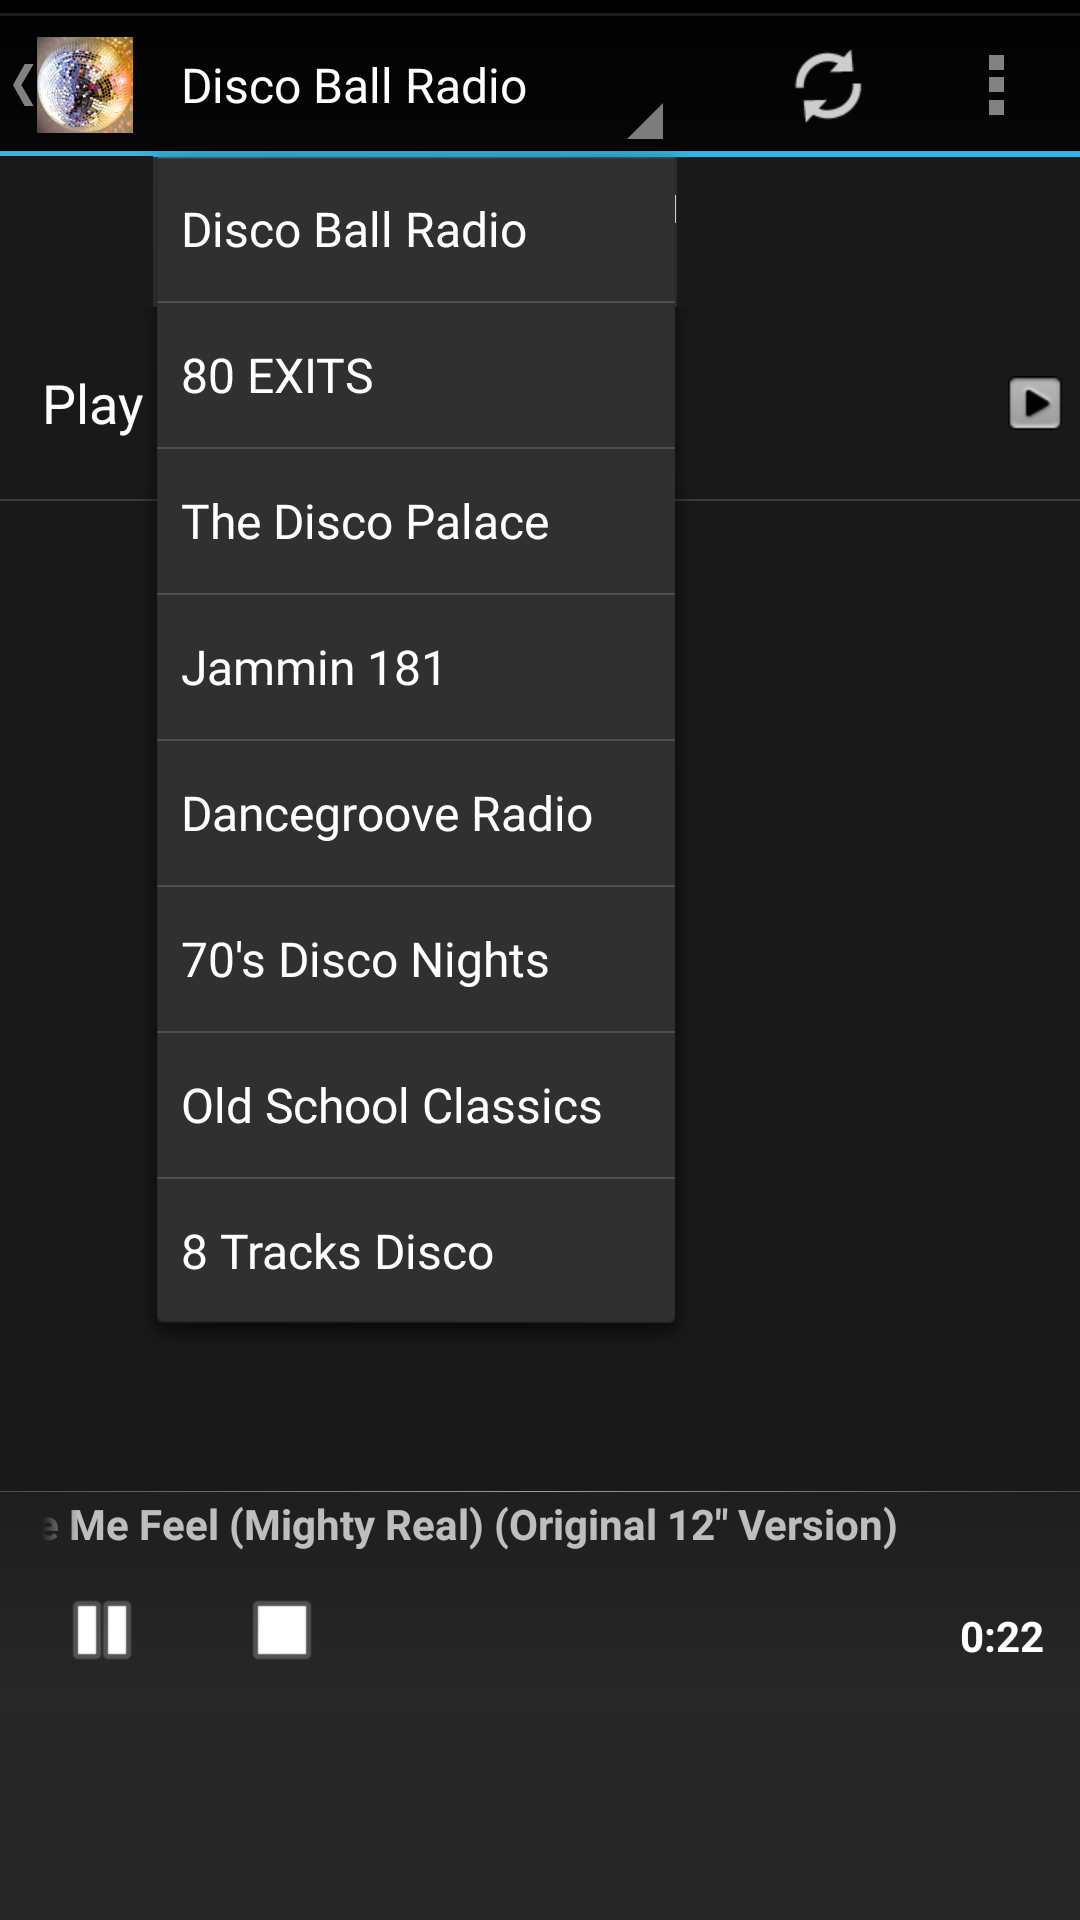The width and height of the screenshot is (1080, 1920).
Task: Tune into Dancegroove Radio
Action: tap(416, 813)
